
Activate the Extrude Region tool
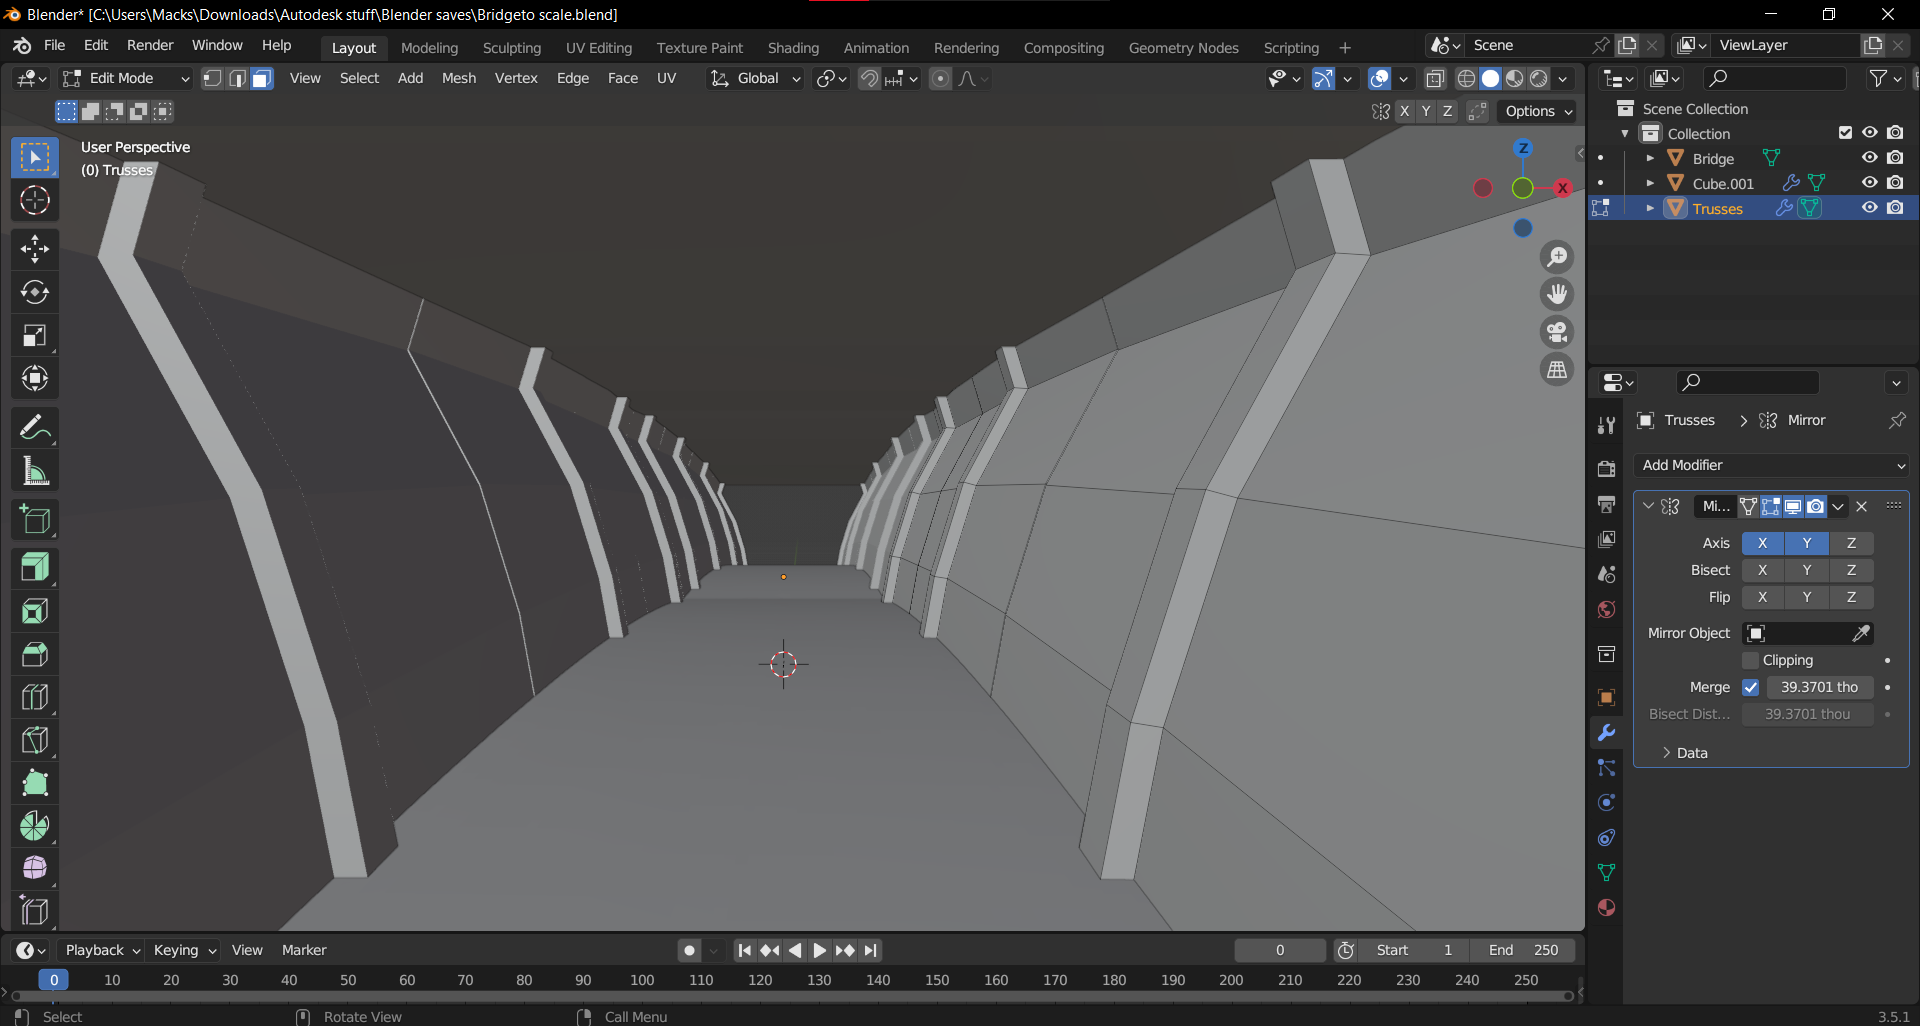point(35,568)
